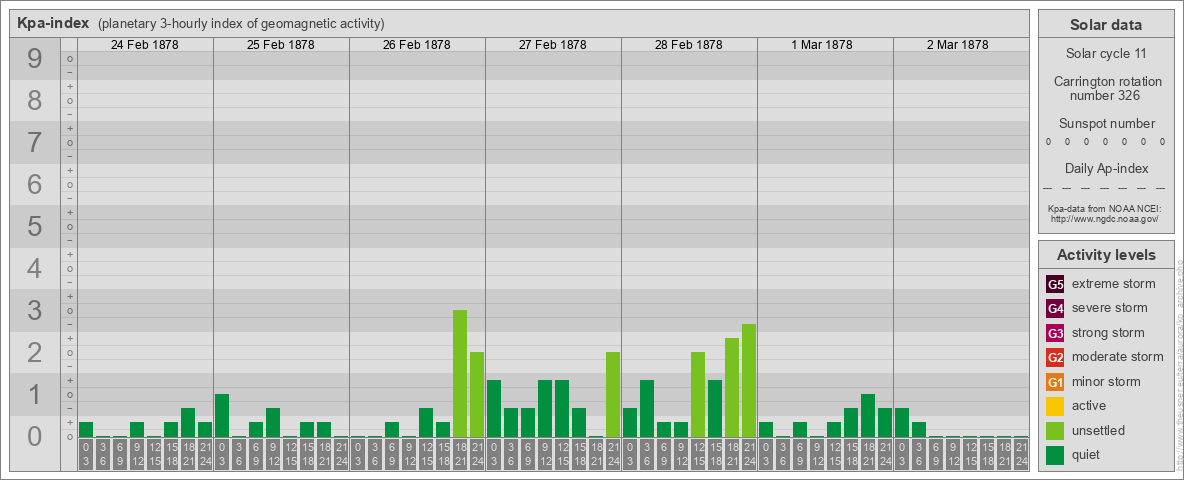Click the yellow 'active' legend swatch
The image size is (1184, 480).
1055,406
